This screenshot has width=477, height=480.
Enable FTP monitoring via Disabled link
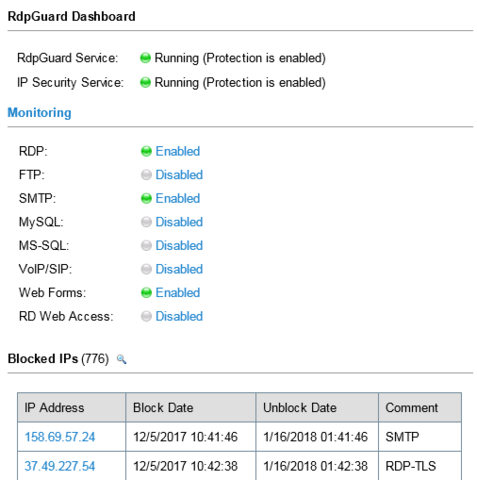click(179, 175)
